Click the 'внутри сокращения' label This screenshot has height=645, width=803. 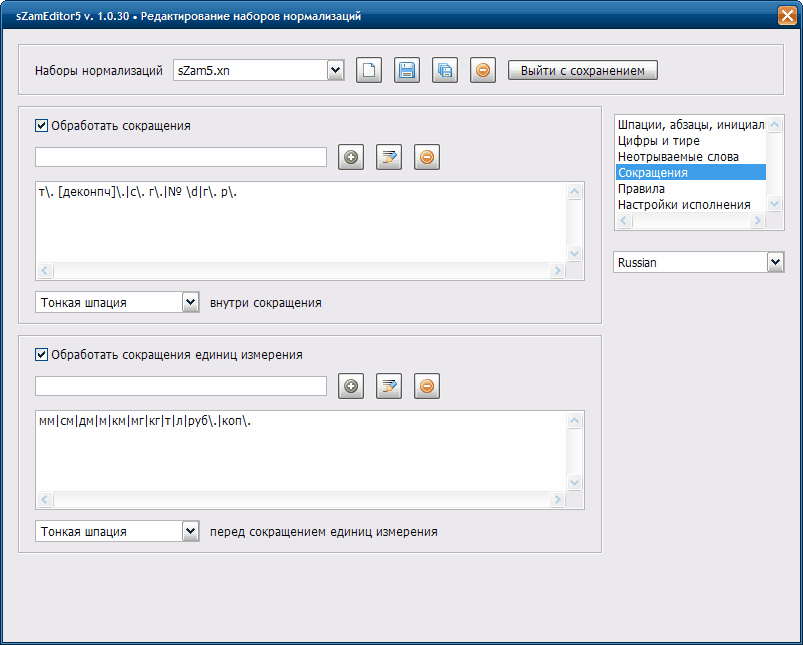point(266,303)
